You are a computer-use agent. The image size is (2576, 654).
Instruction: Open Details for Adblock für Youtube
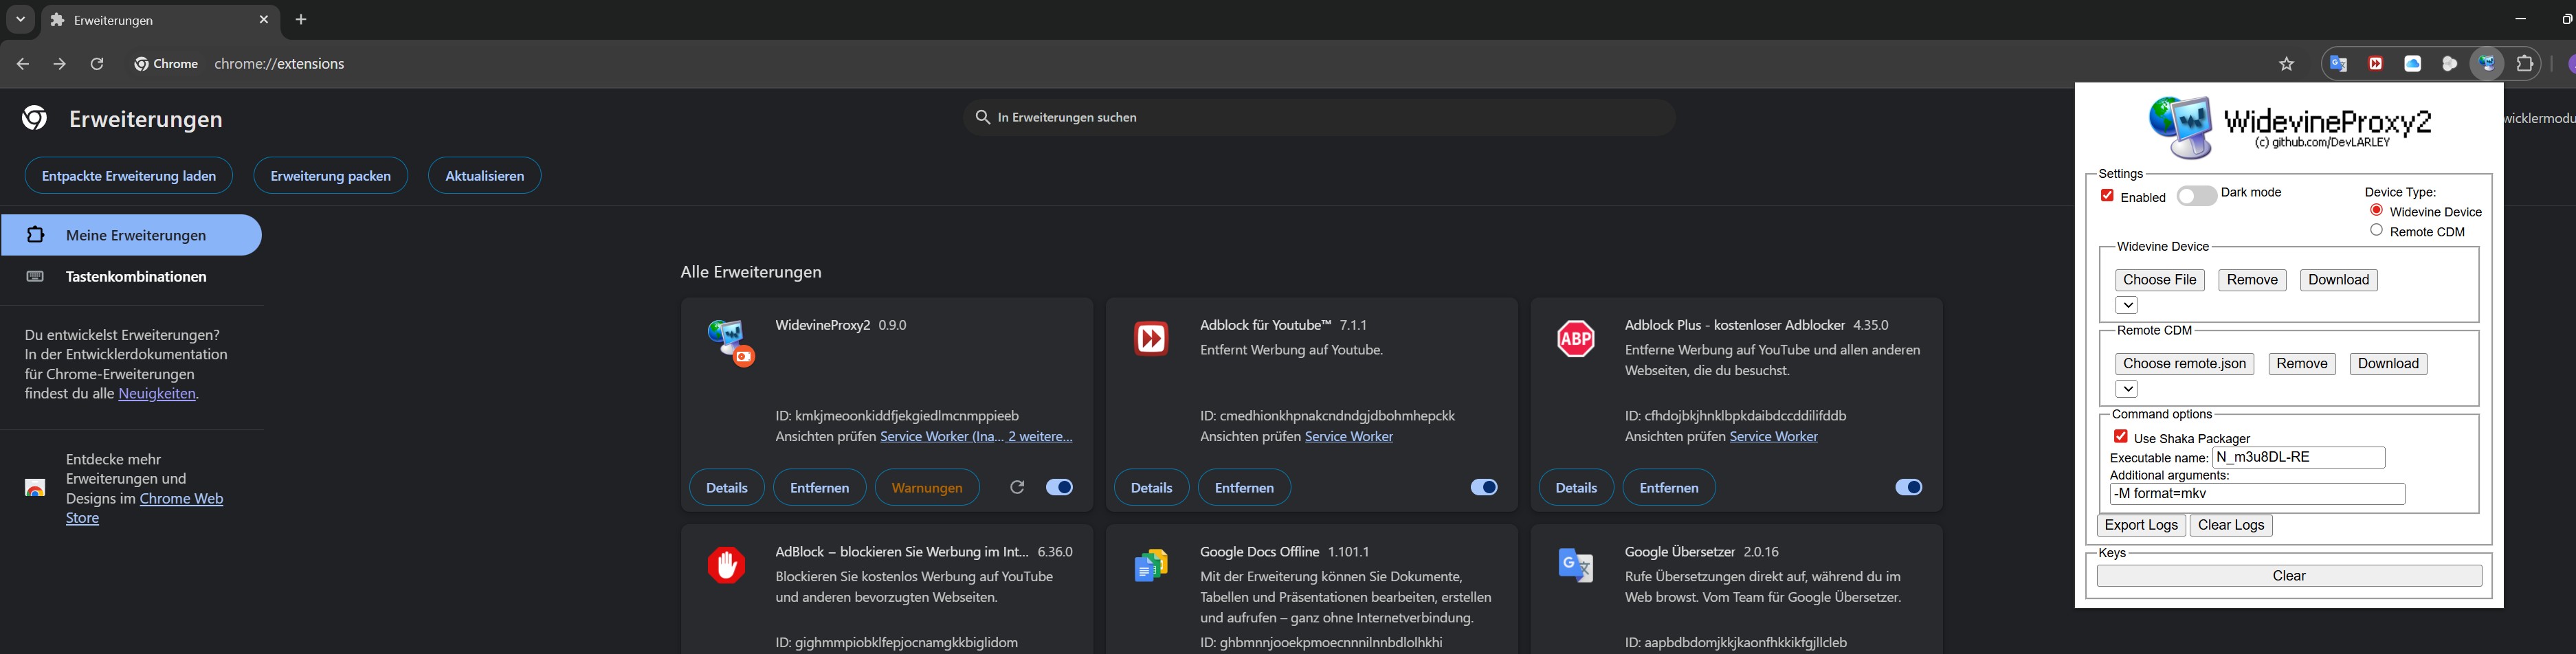(x=1152, y=487)
